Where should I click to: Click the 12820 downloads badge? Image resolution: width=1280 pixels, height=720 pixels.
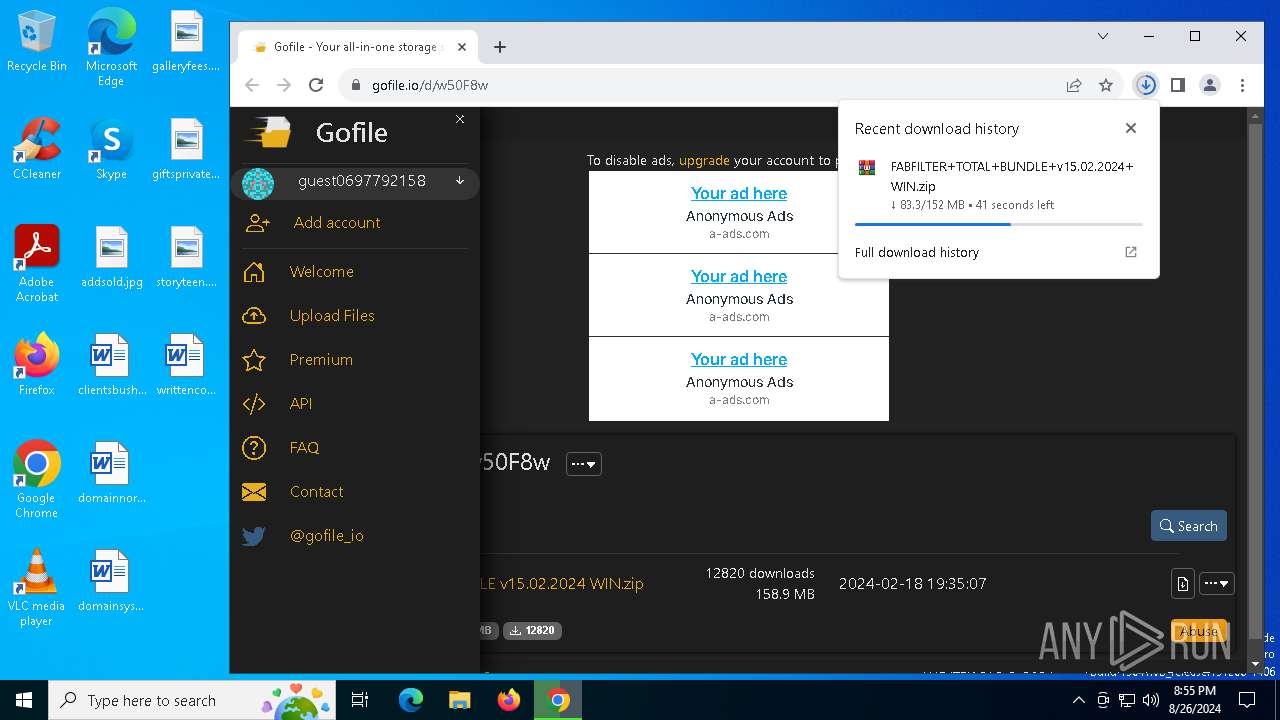(532, 631)
